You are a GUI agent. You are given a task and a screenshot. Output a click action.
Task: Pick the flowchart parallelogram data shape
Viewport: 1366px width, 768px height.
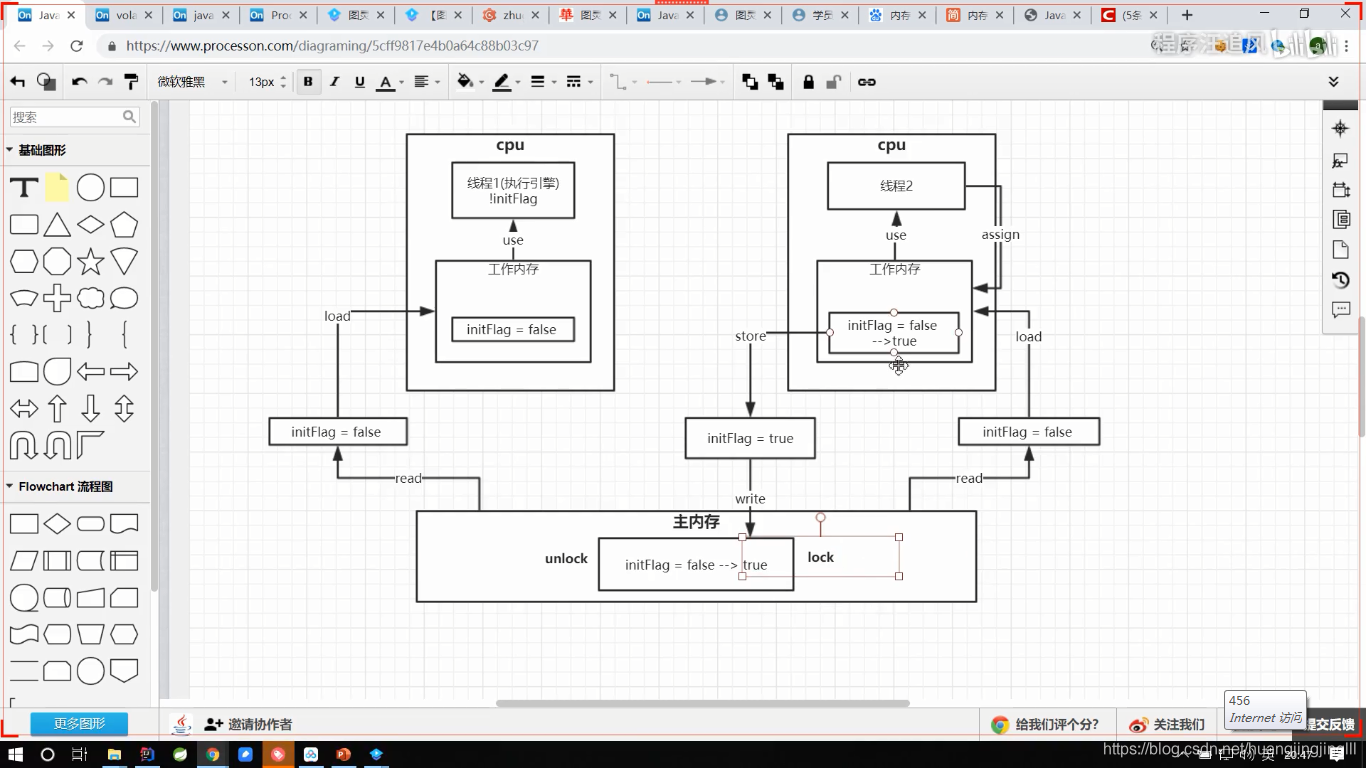(x=24, y=561)
